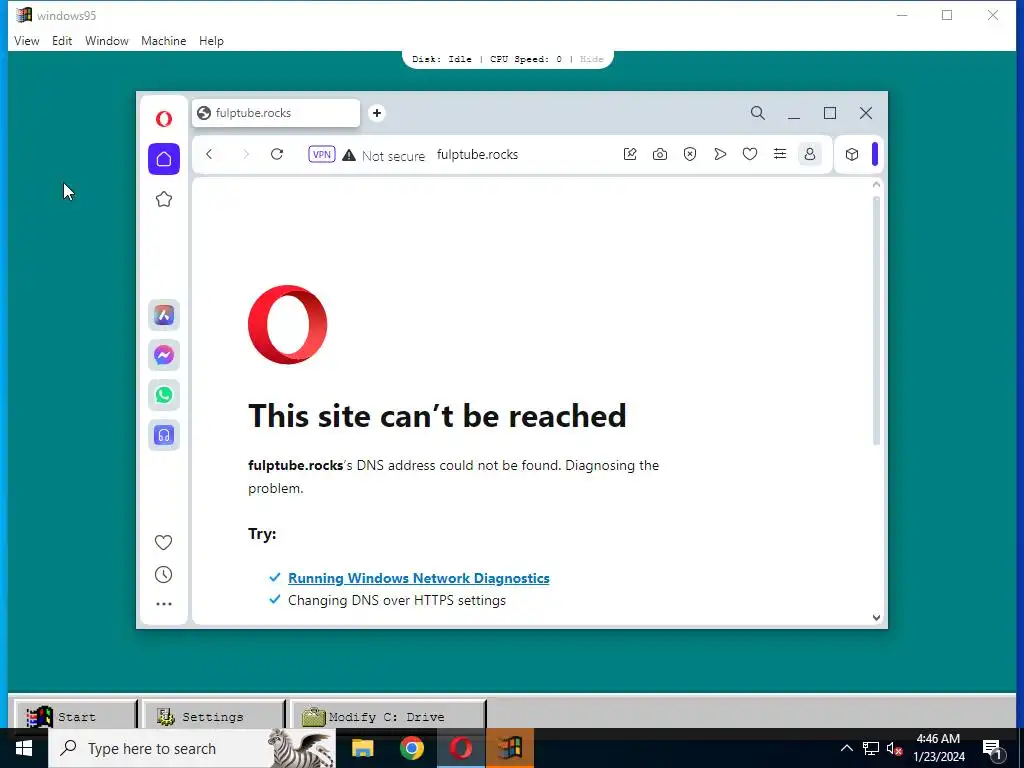Open File Explorer from the taskbar

[362, 748]
